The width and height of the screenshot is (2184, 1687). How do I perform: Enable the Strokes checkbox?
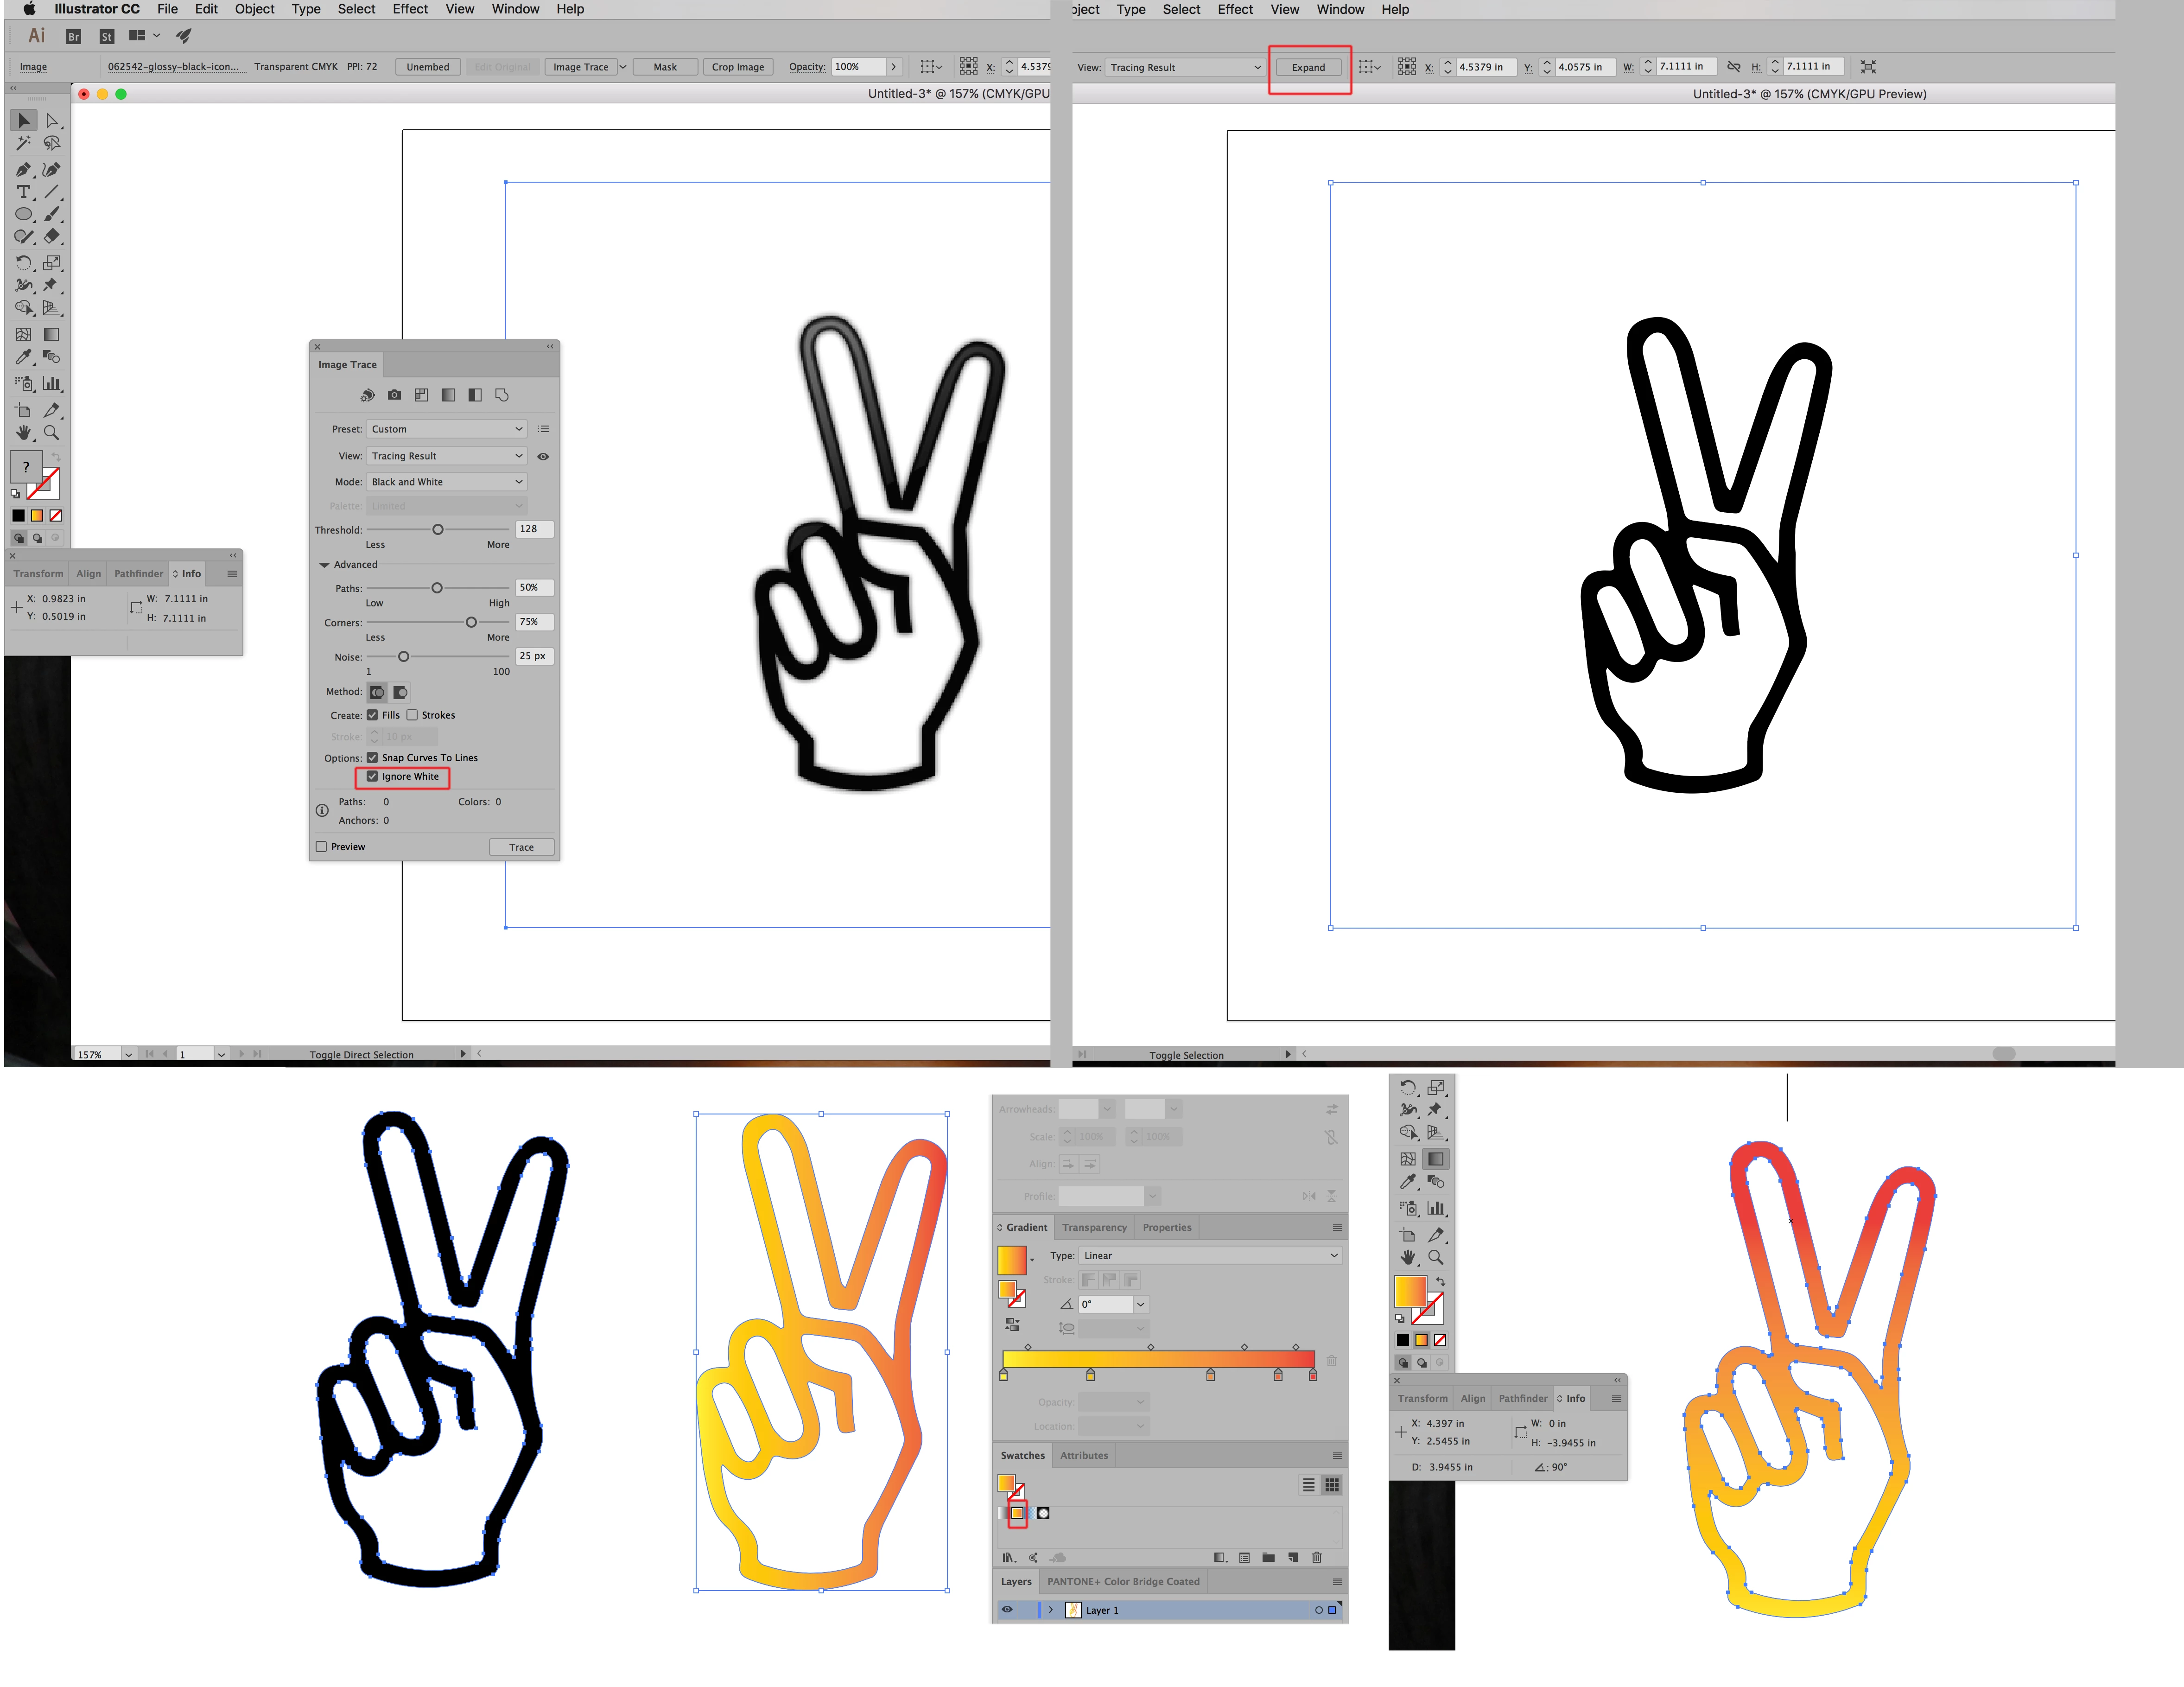[x=412, y=715]
